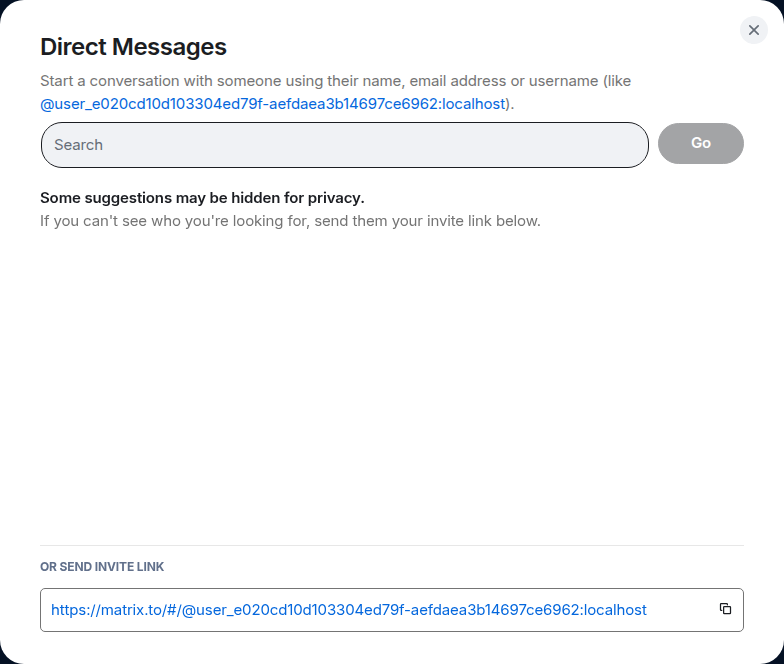
Task: Close the Direct Messages dialog
Action: tap(754, 30)
